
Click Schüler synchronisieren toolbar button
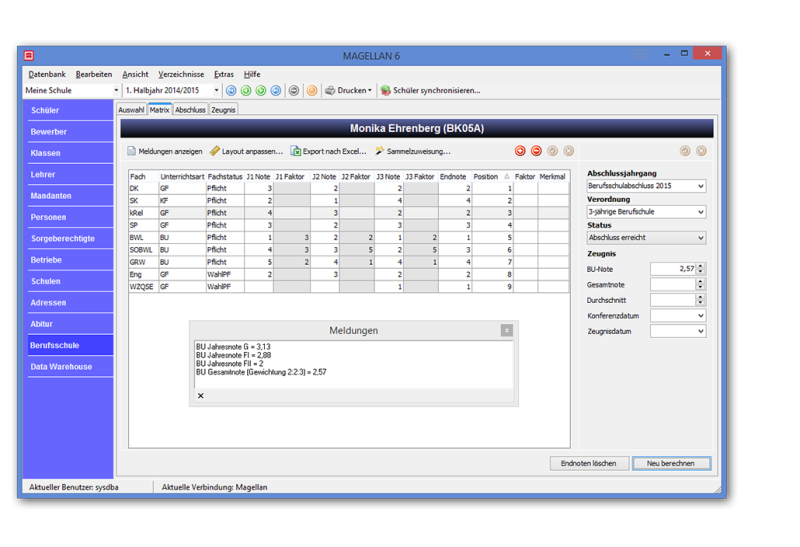(431, 90)
